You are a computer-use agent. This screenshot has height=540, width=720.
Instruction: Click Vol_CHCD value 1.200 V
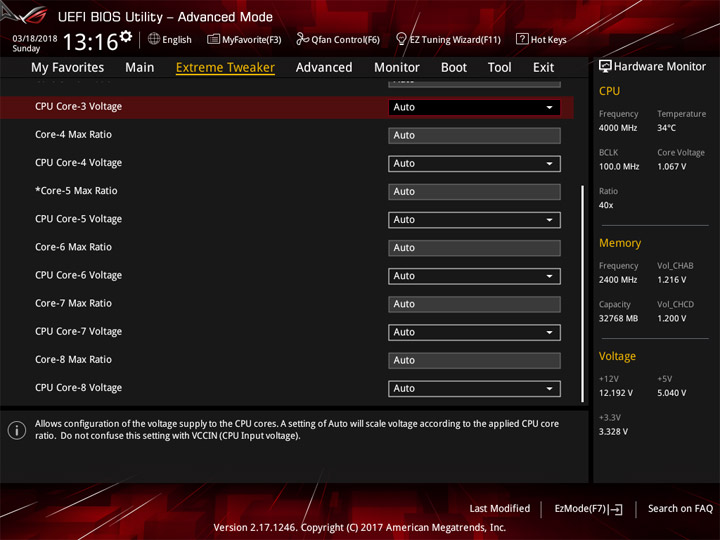pyautogui.click(x=671, y=318)
